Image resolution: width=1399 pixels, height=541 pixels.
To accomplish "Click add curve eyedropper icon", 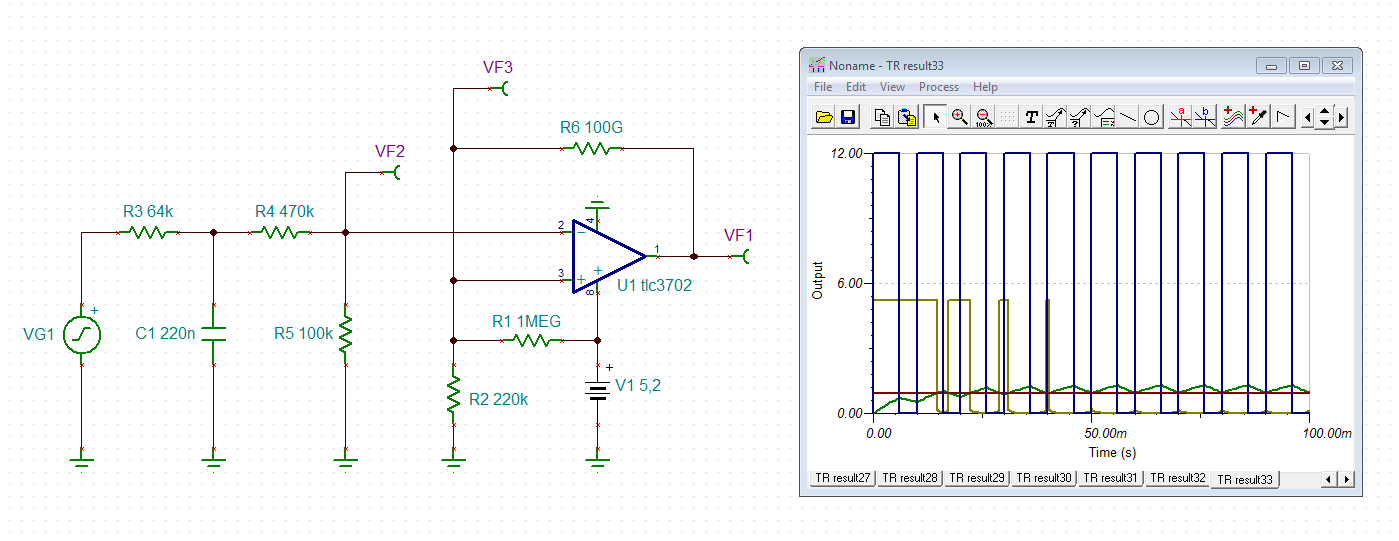I will click(x=1258, y=117).
